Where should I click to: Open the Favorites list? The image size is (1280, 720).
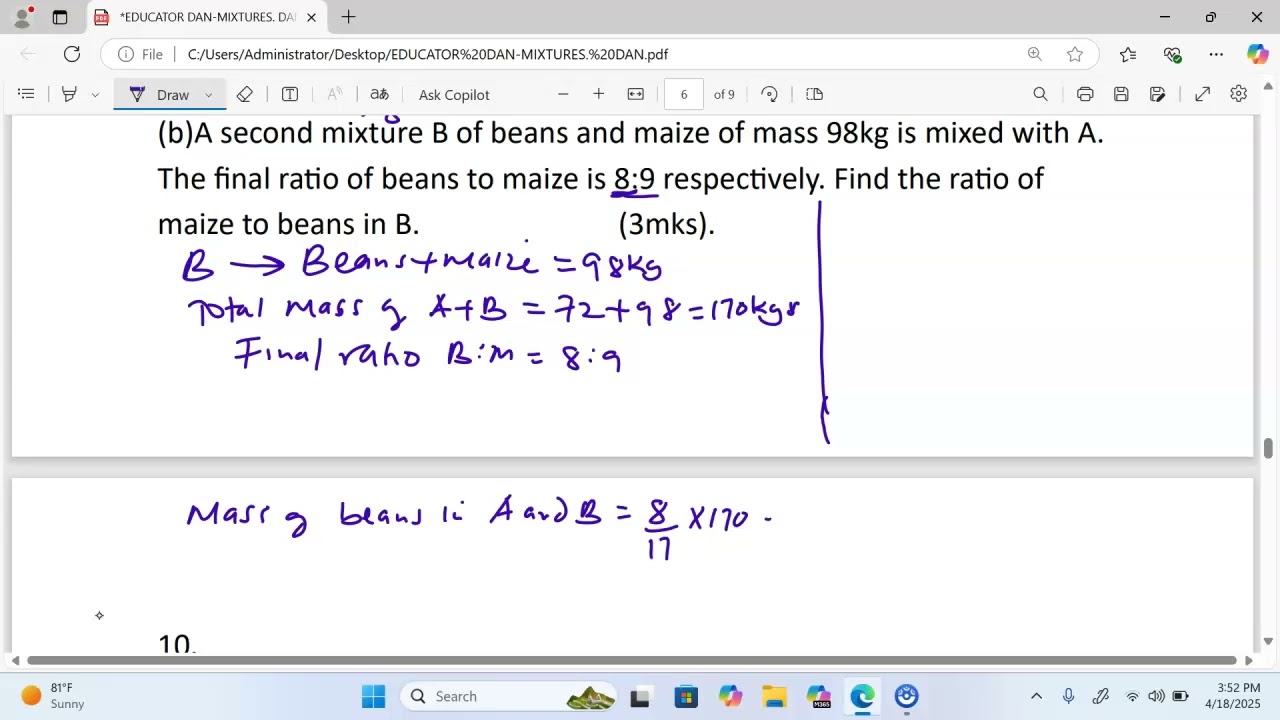[x=1128, y=54]
